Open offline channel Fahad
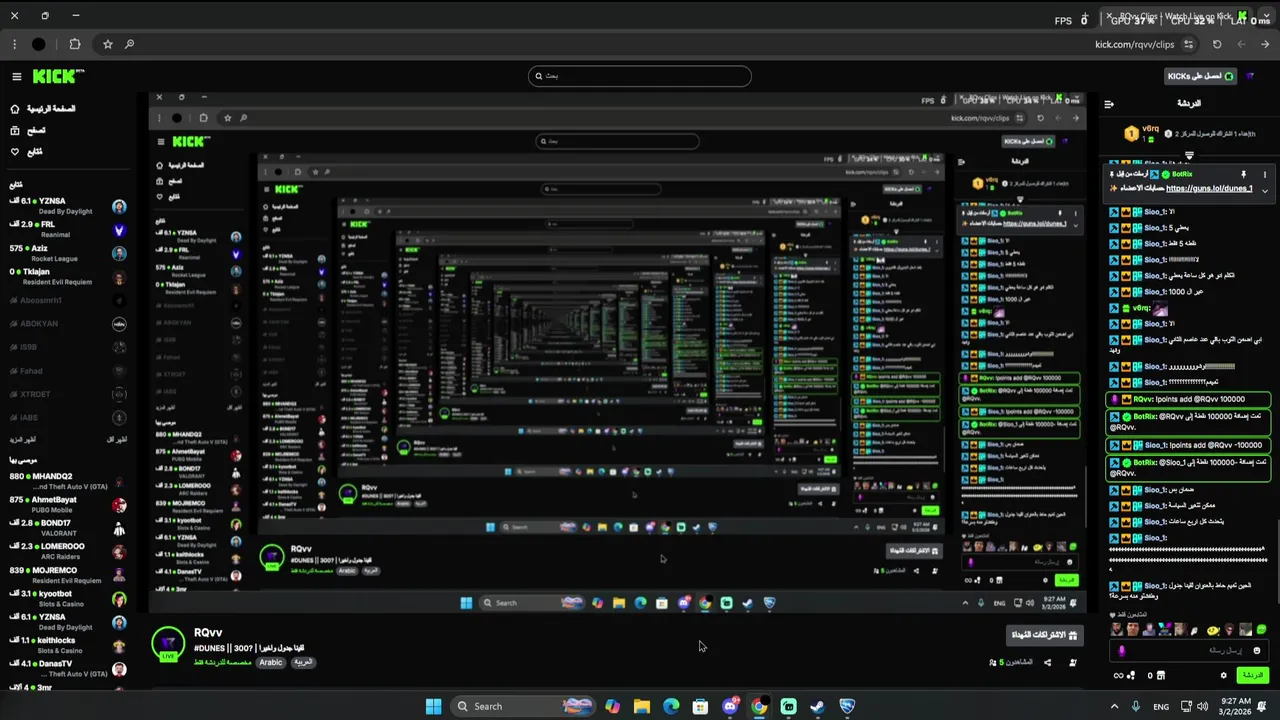Image resolution: width=1280 pixels, height=720 pixels. [x=66, y=371]
